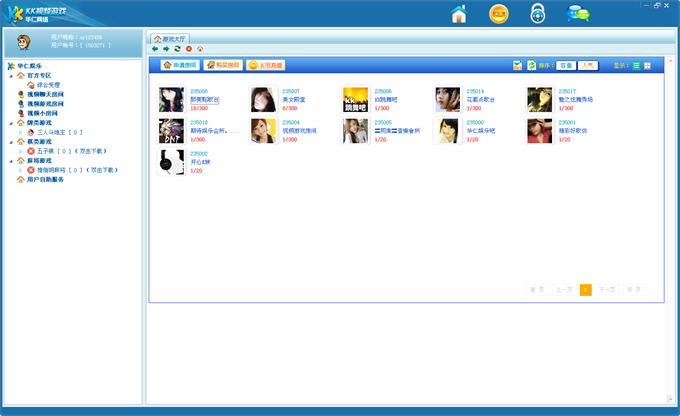Expand the arrow beside the mahjong download entry
The image size is (680, 416).
[x=20, y=170]
